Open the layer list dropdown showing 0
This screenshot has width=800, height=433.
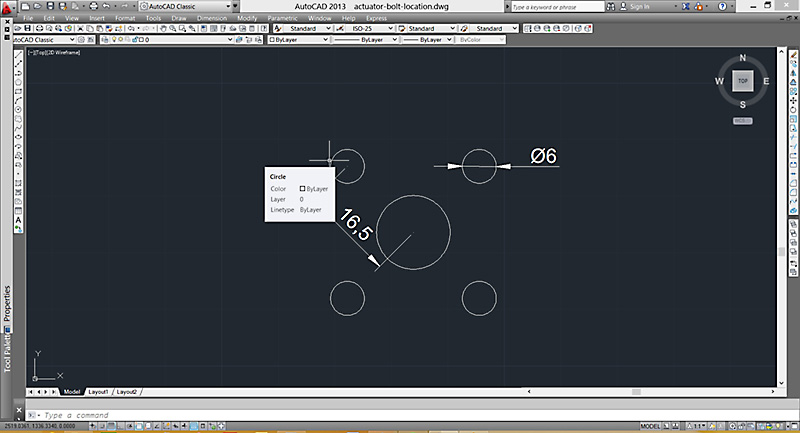230,40
